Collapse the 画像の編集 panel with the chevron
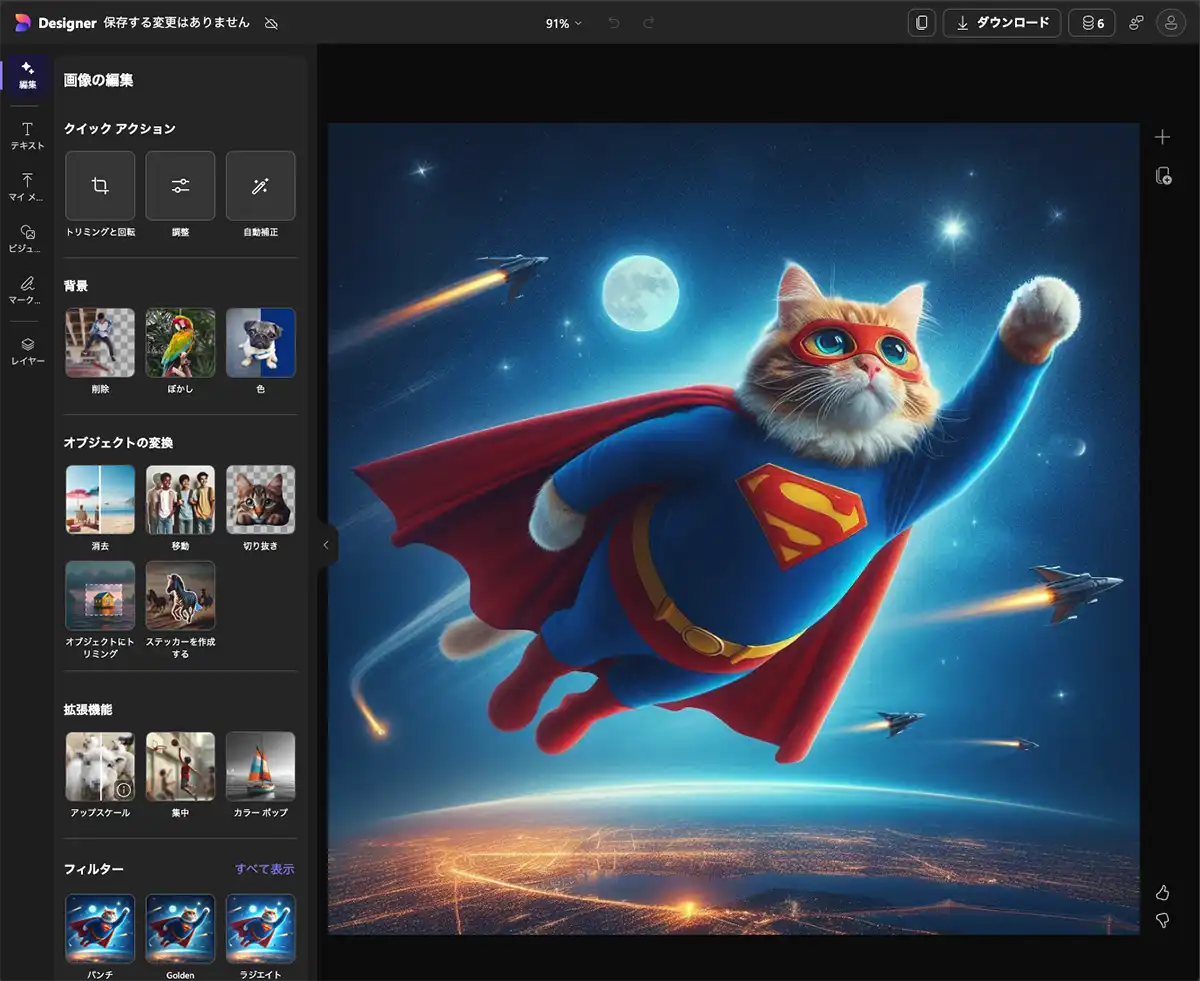This screenshot has height=981, width=1200. tap(326, 545)
